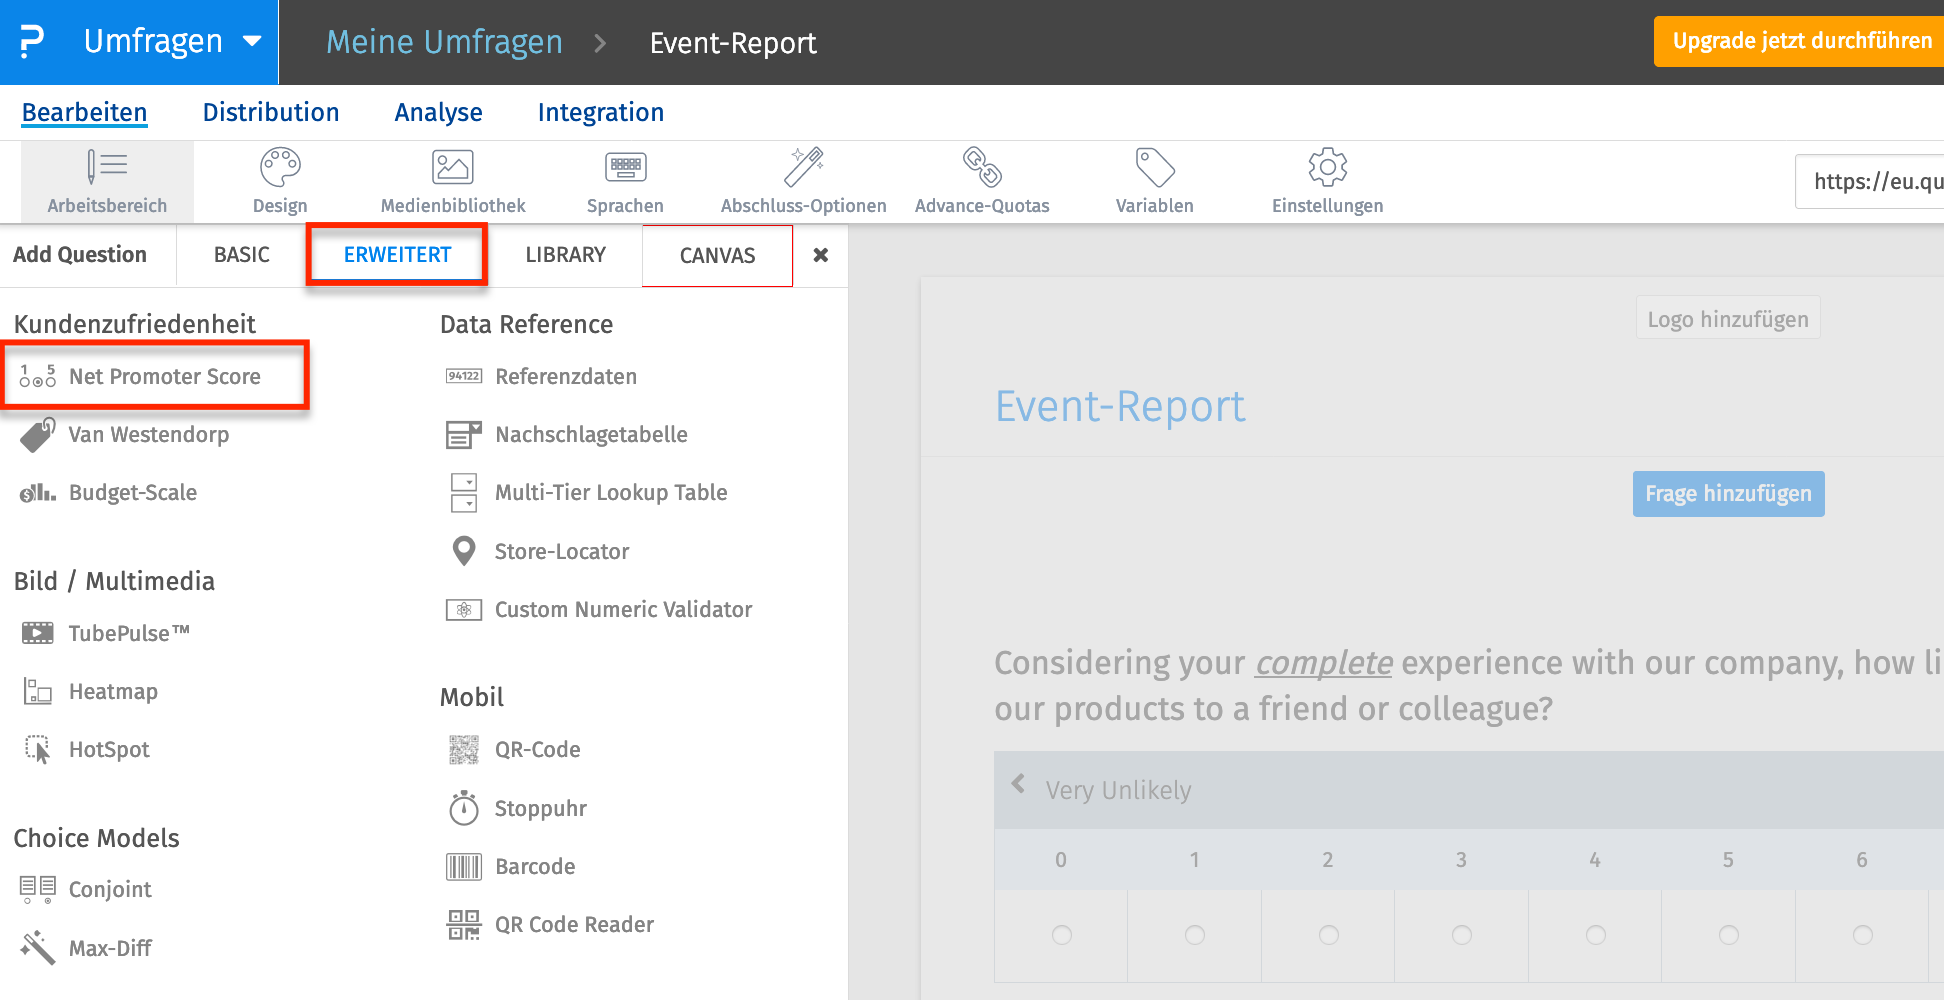1944x1000 pixels.
Task: Open Sprachen language settings
Action: coord(625,180)
